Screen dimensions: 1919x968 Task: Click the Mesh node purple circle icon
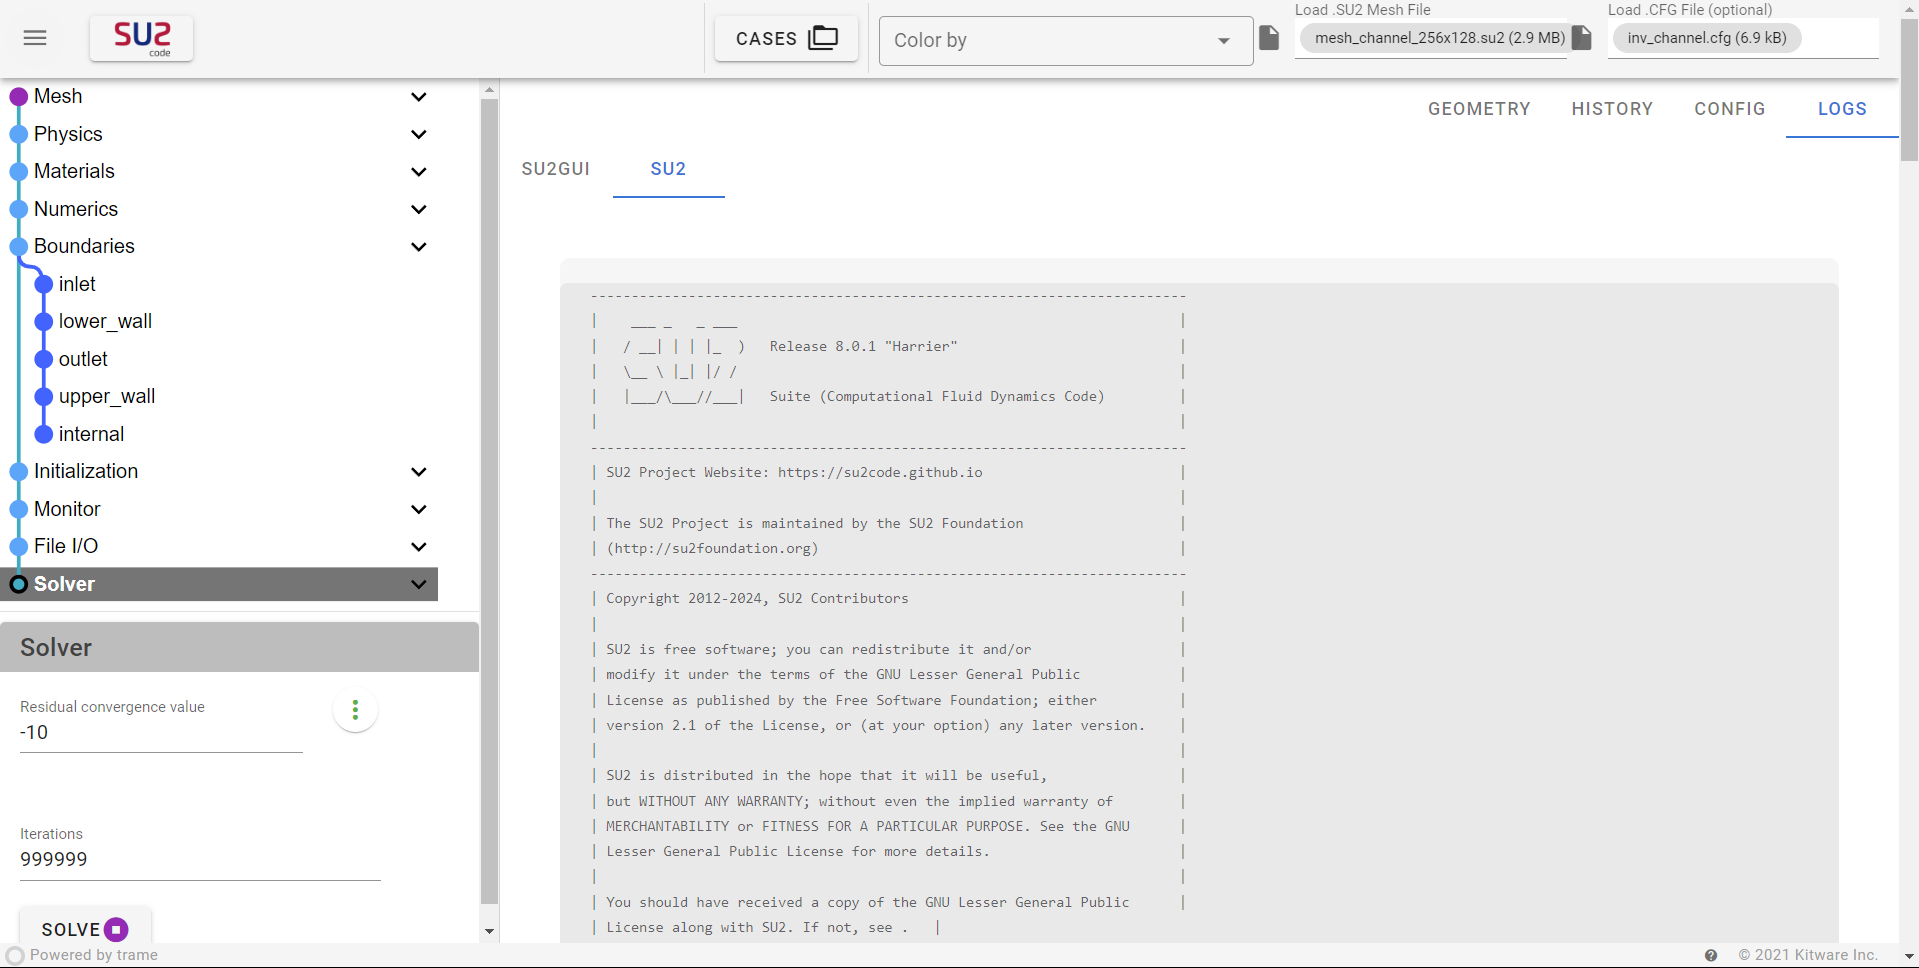(18, 97)
